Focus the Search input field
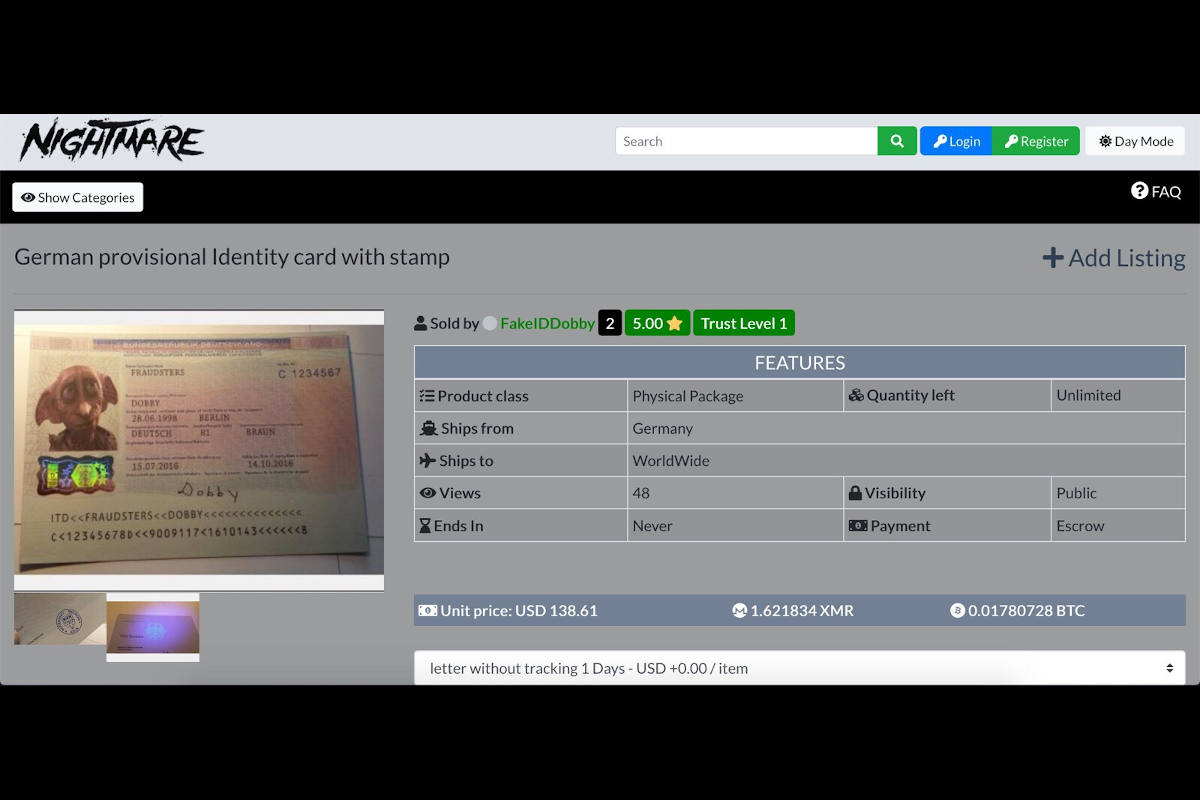 (x=746, y=141)
